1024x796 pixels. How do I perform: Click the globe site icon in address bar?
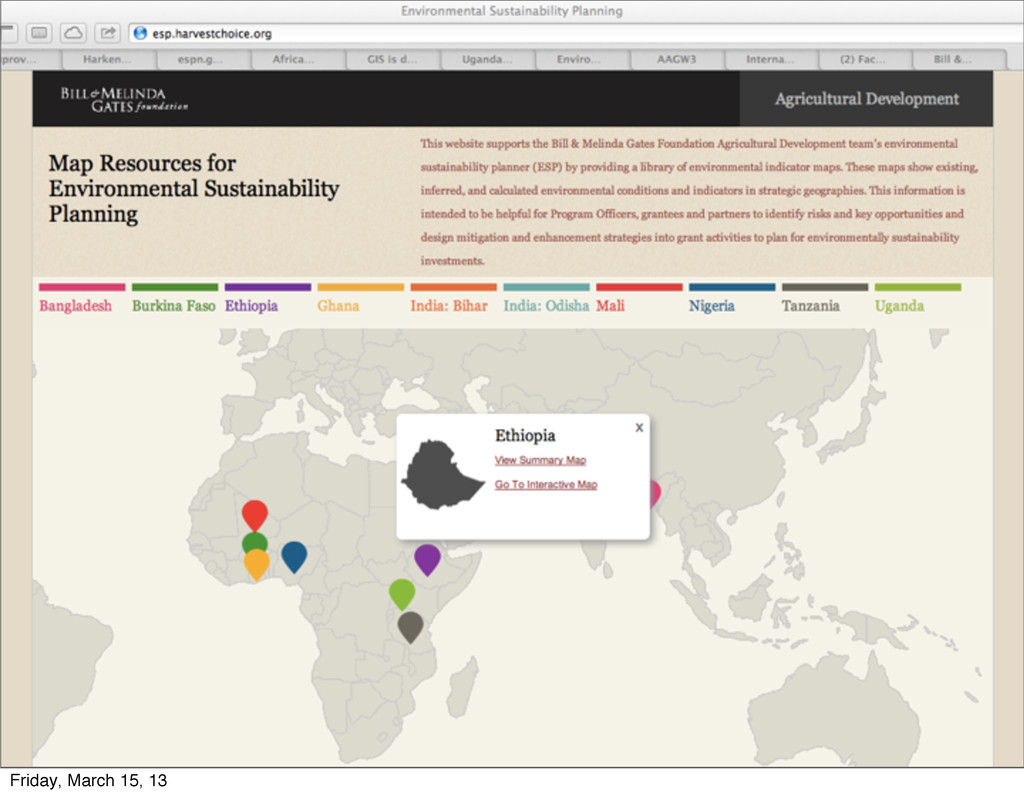pyautogui.click(x=140, y=33)
